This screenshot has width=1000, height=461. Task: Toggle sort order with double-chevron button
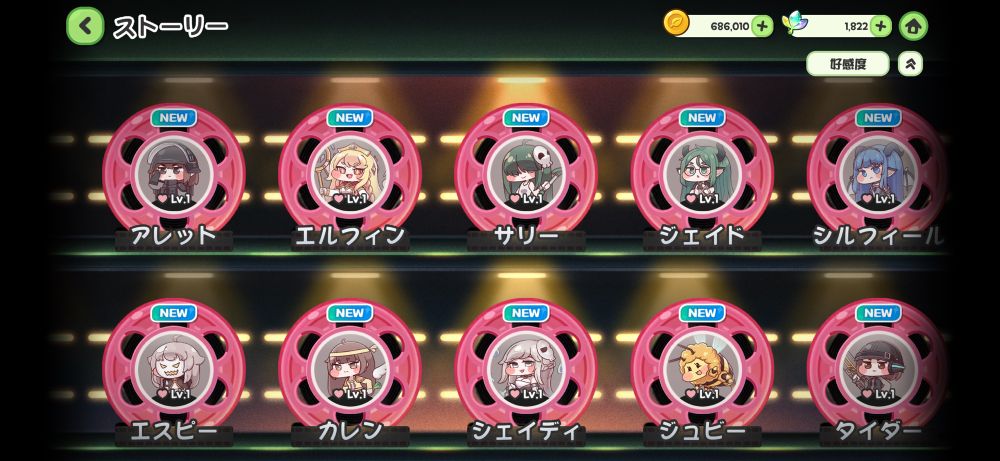[x=910, y=64]
